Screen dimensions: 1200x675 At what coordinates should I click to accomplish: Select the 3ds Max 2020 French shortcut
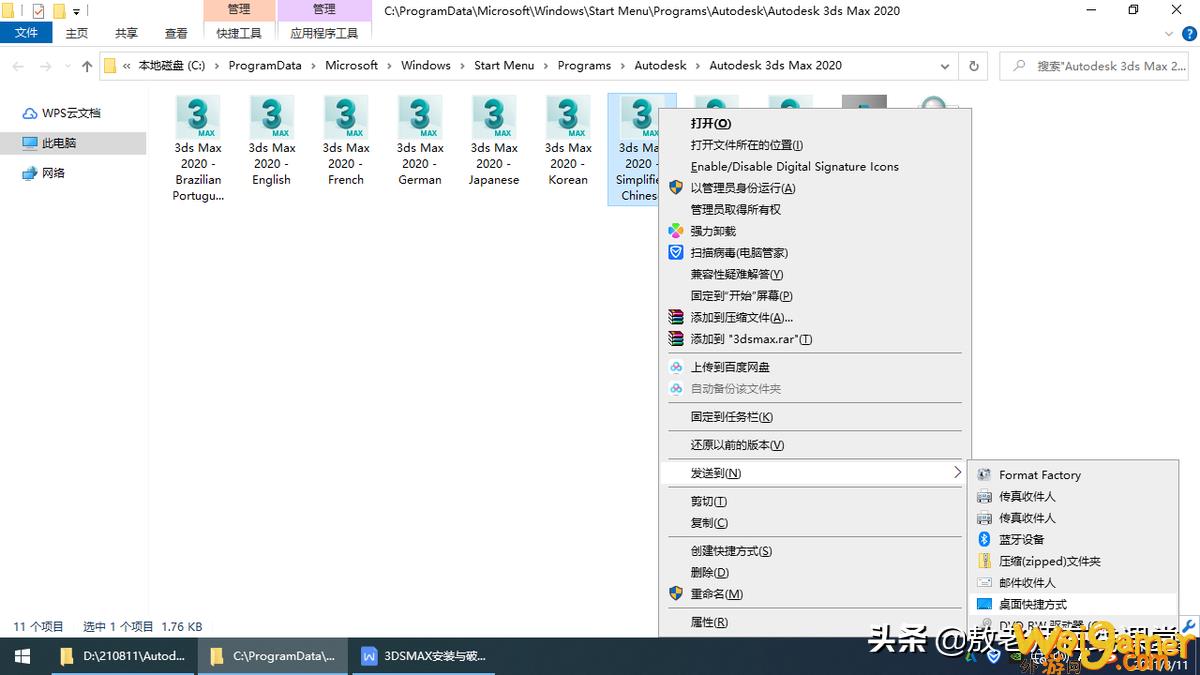click(x=346, y=141)
